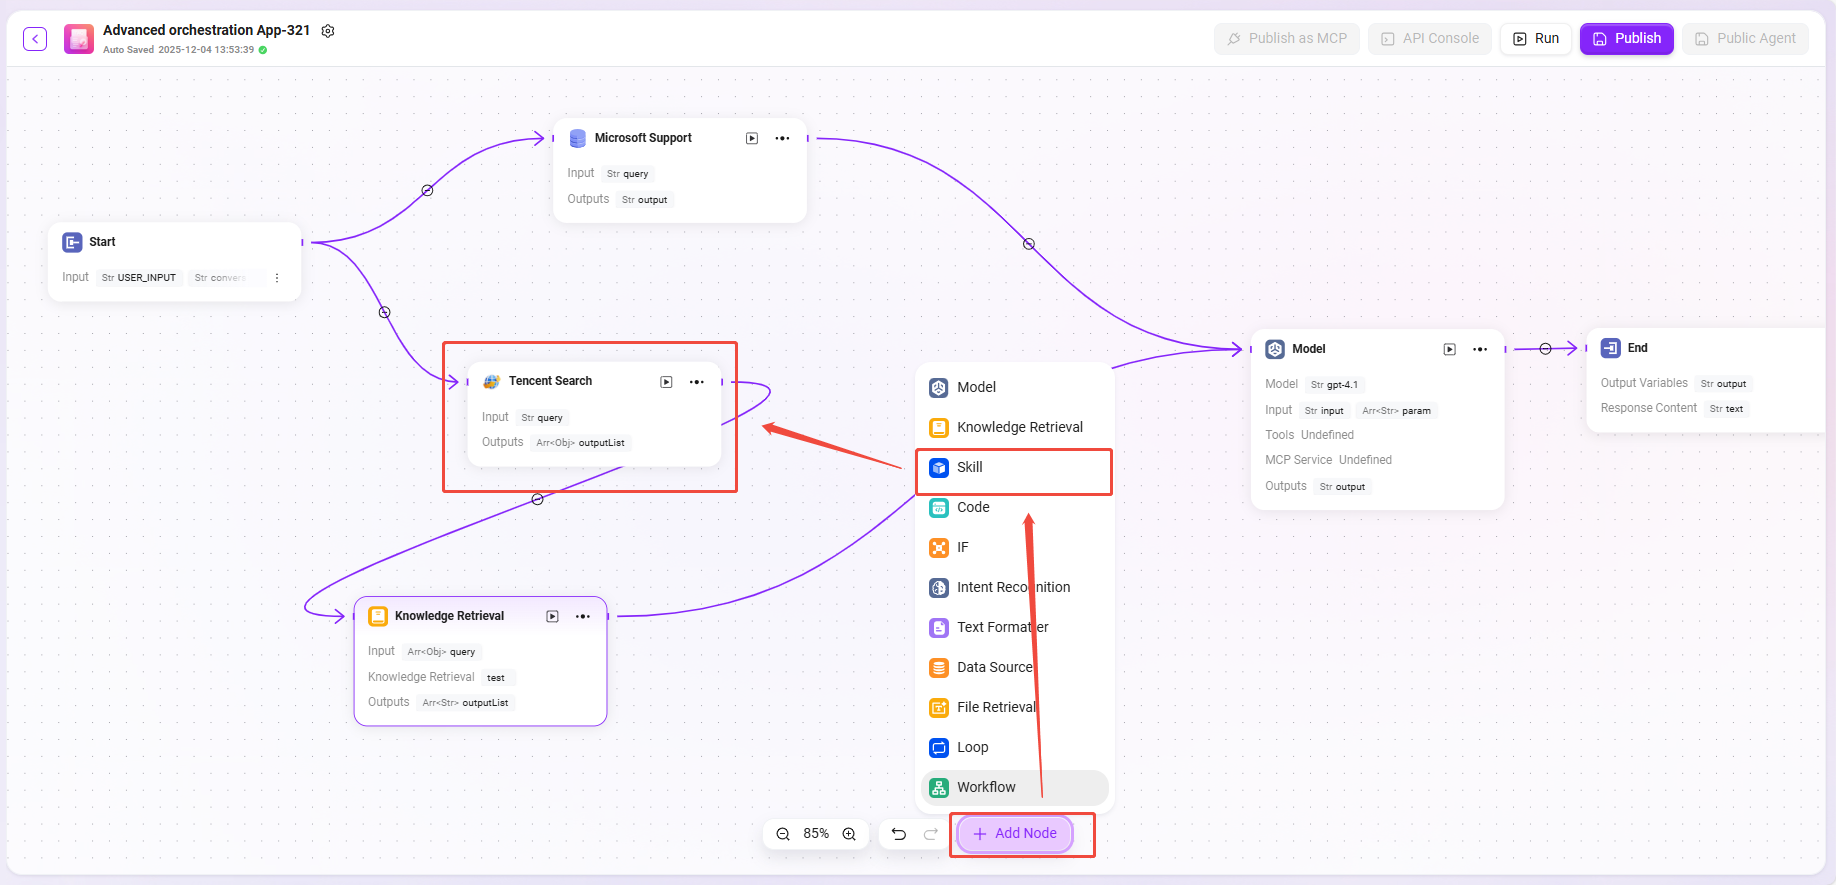Run the Tencent Search node
This screenshot has width=1836, height=885.
[666, 382]
